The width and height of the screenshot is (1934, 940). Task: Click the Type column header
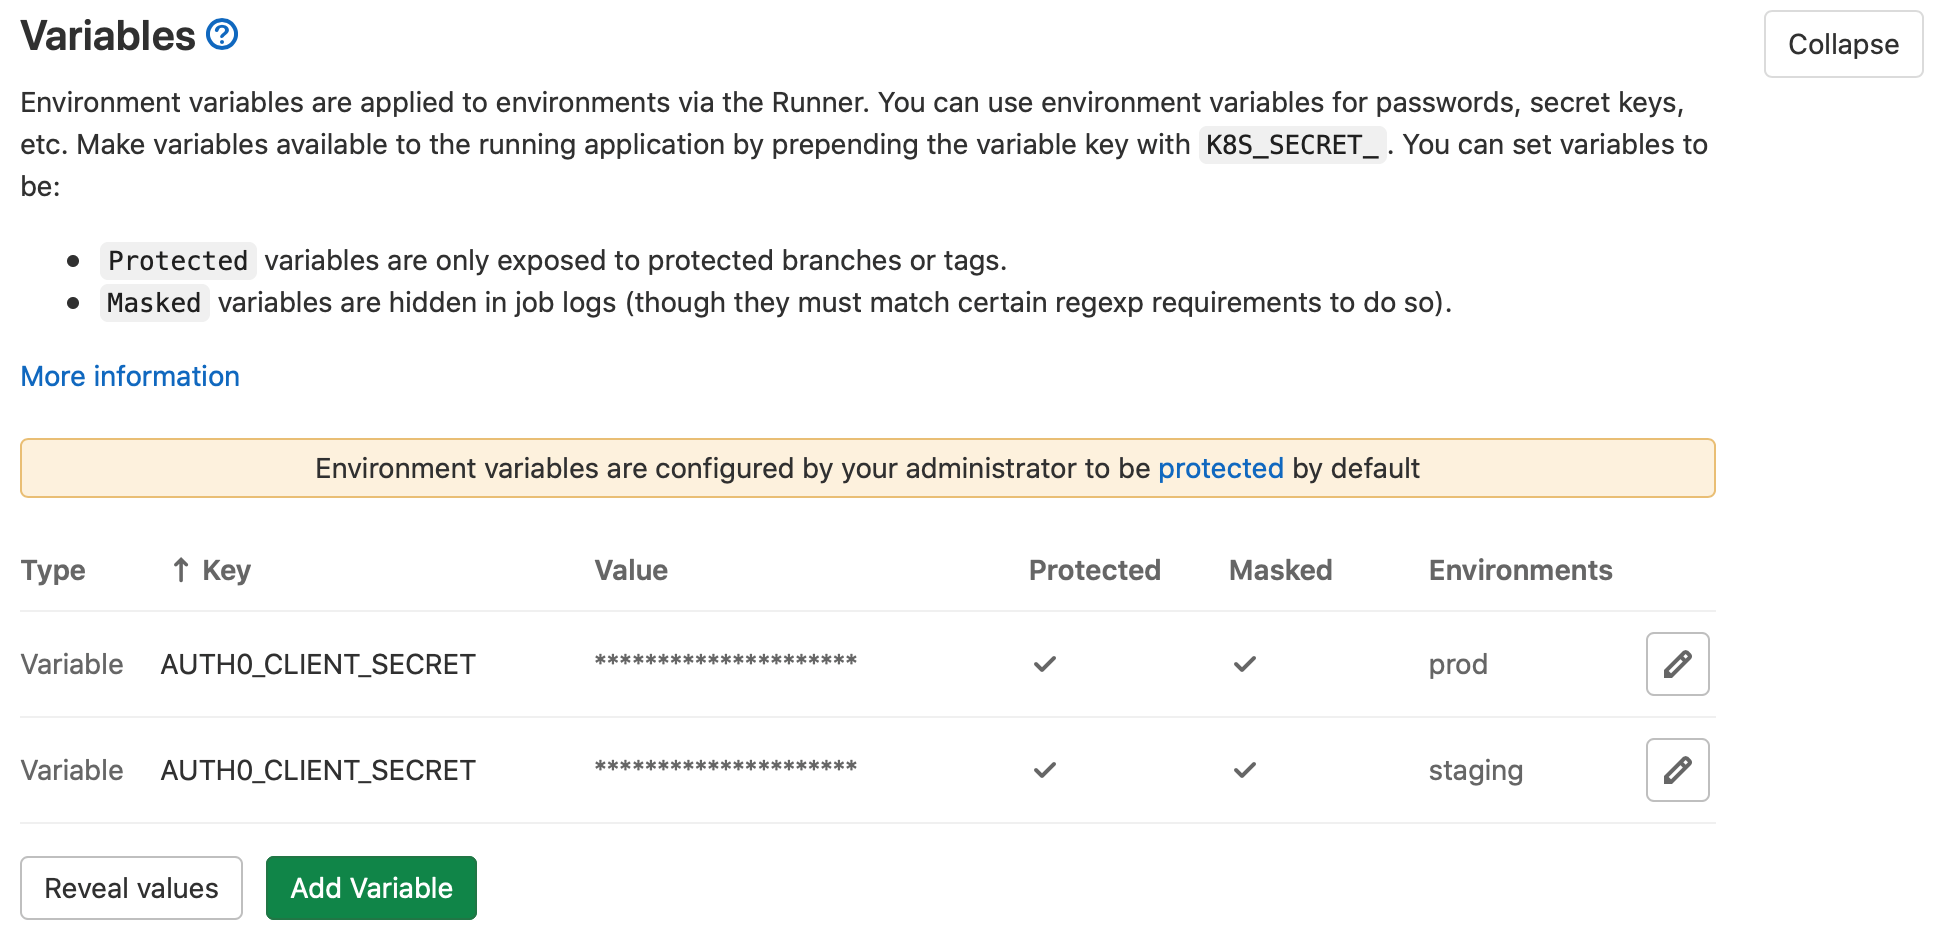pyautogui.click(x=52, y=570)
